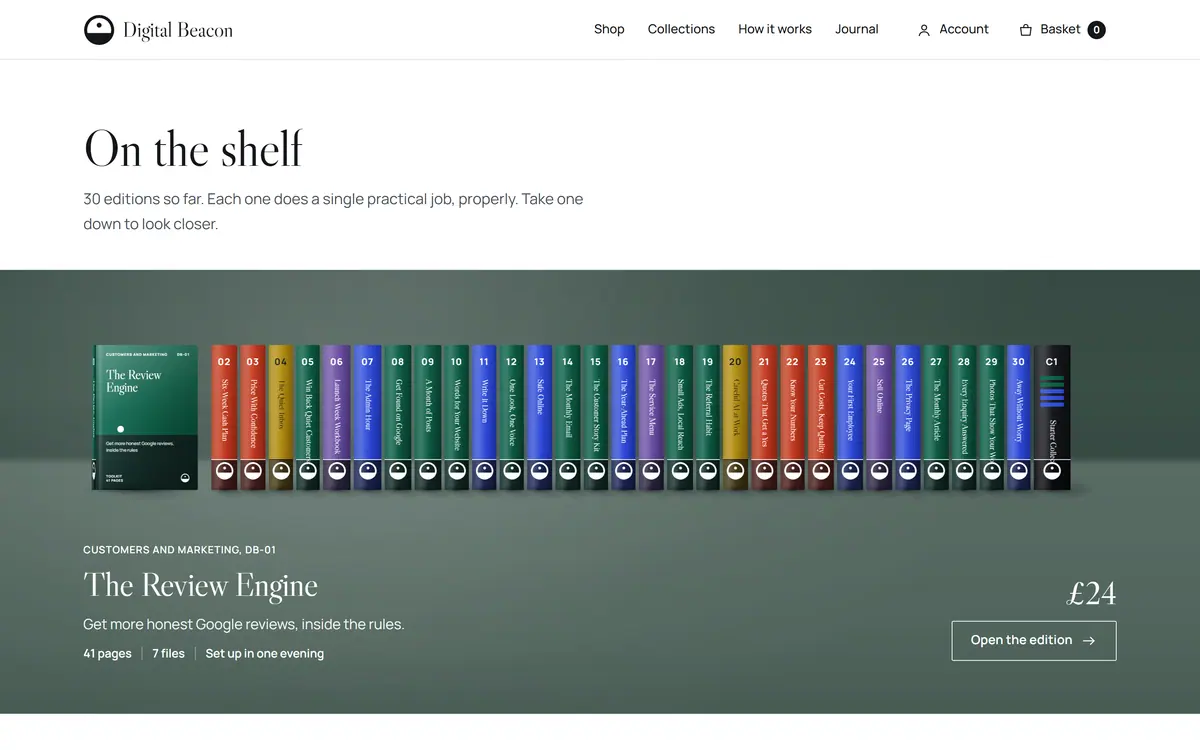Viewport: 1200px width, 750px height.
Task: Select spine 11 Write It Down
Action: click(484, 418)
